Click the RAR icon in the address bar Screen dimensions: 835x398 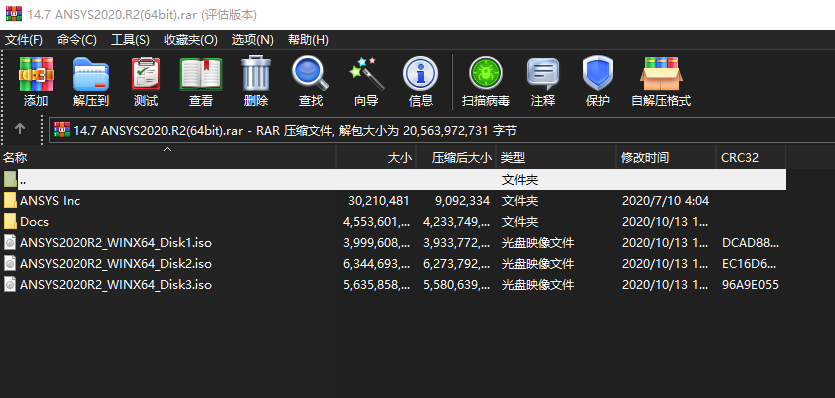coord(62,129)
